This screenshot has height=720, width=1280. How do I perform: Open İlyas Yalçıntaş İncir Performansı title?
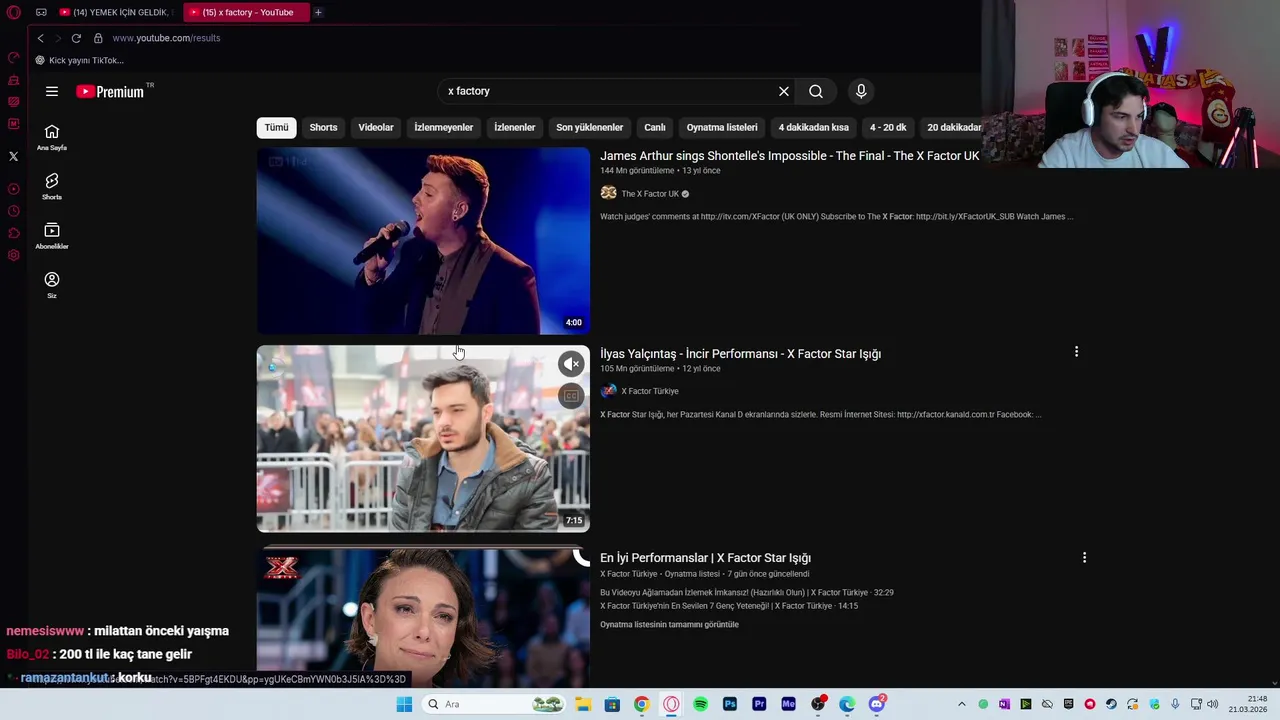click(740, 354)
